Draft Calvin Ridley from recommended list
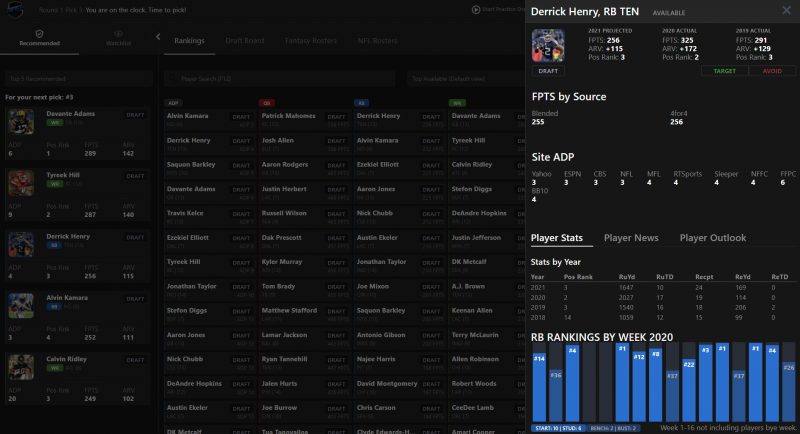This screenshot has width=800, height=434. click(x=135, y=360)
